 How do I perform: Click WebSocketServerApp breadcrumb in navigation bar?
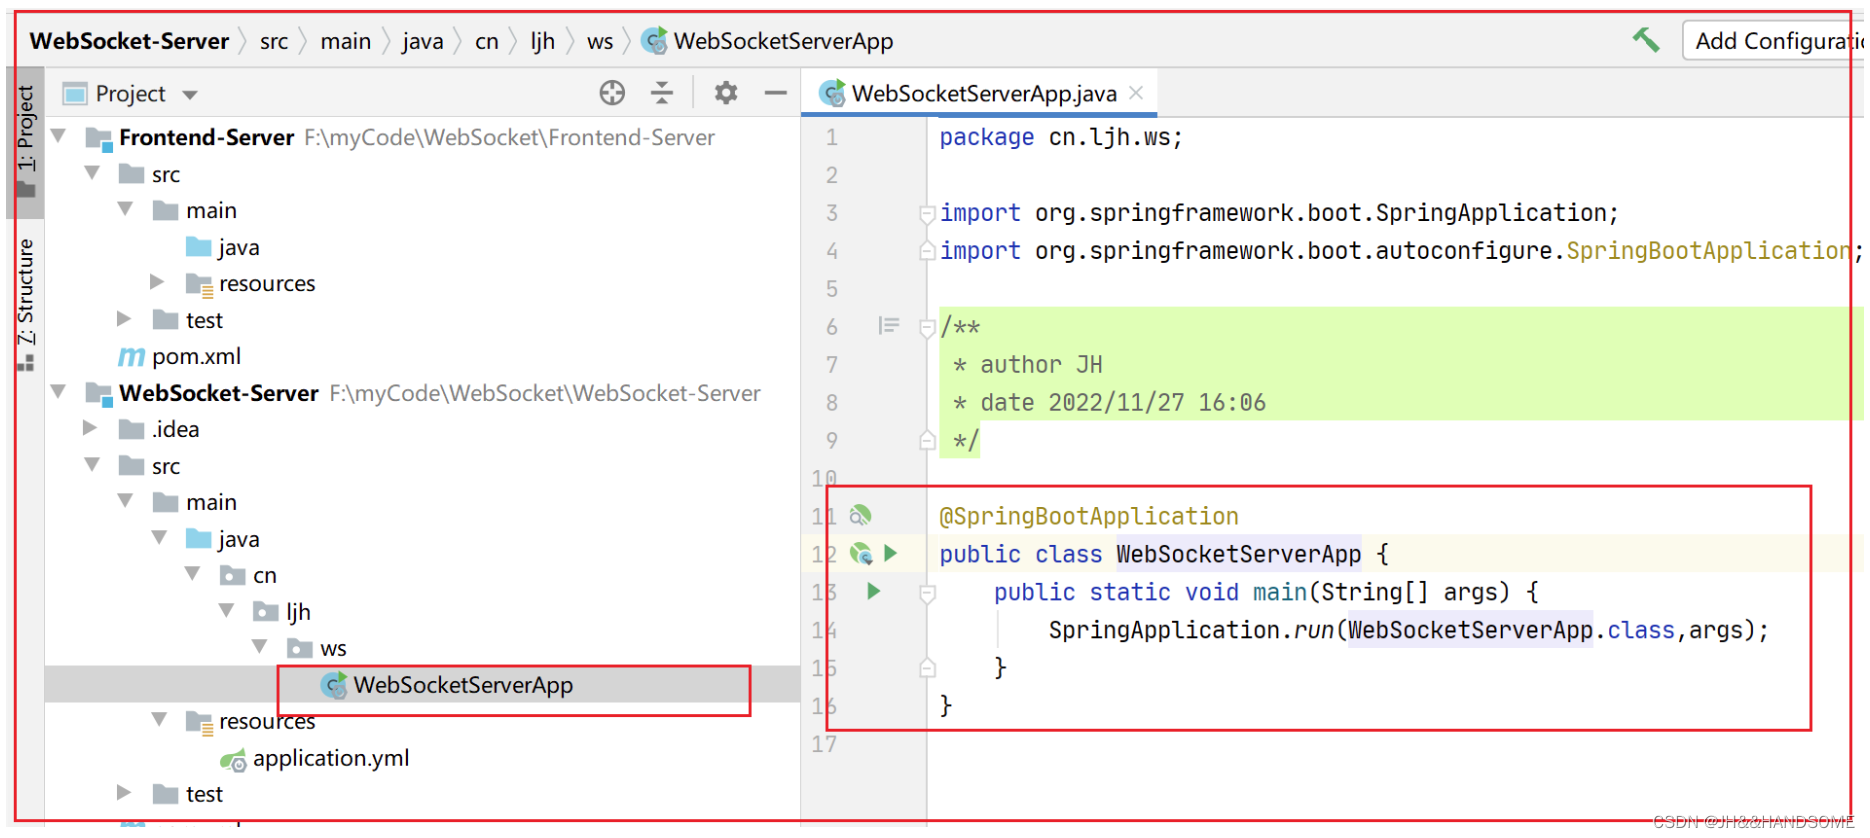(768, 41)
